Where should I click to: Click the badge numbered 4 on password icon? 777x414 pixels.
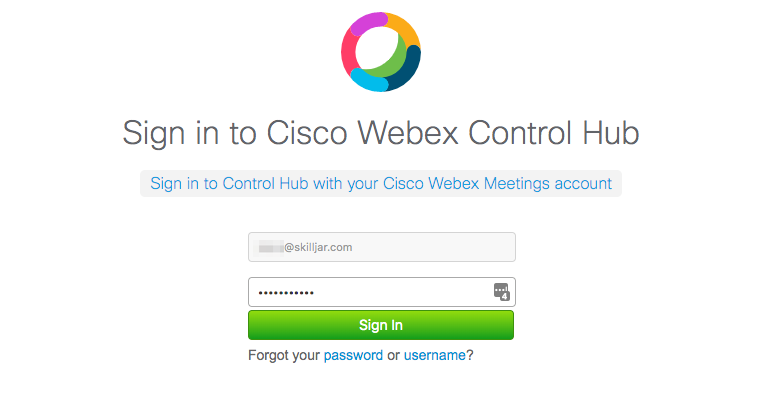pos(504,296)
